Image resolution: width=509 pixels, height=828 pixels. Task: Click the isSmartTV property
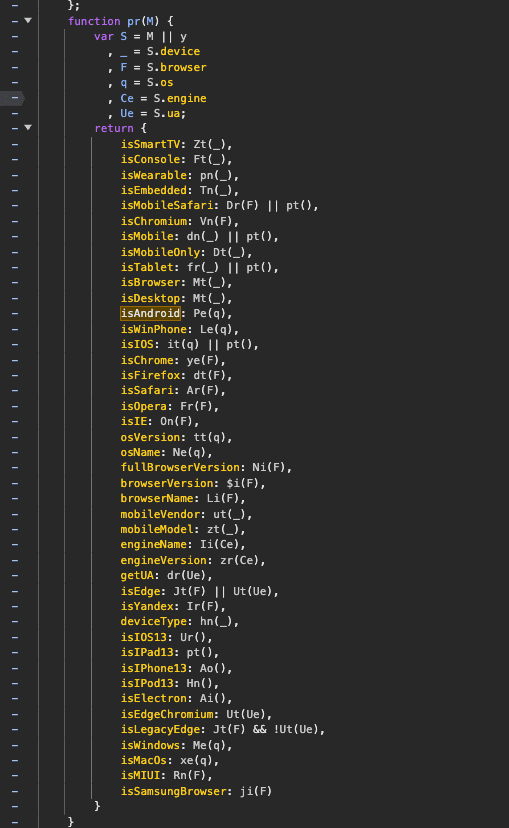click(x=150, y=144)
